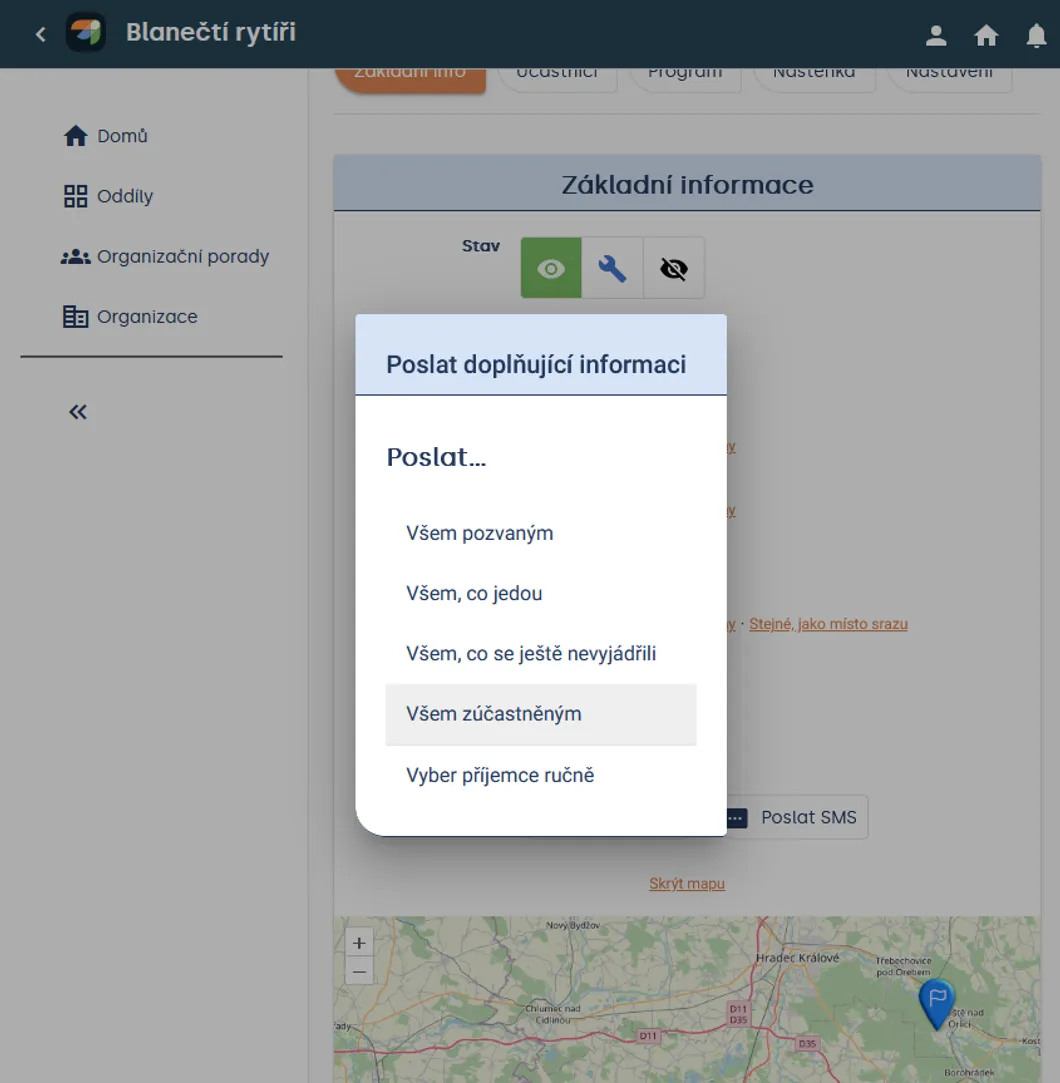The width and height of the screenshot is (1060, 1083).
Task: Open the user profile icon
Action: pos(936,35)
